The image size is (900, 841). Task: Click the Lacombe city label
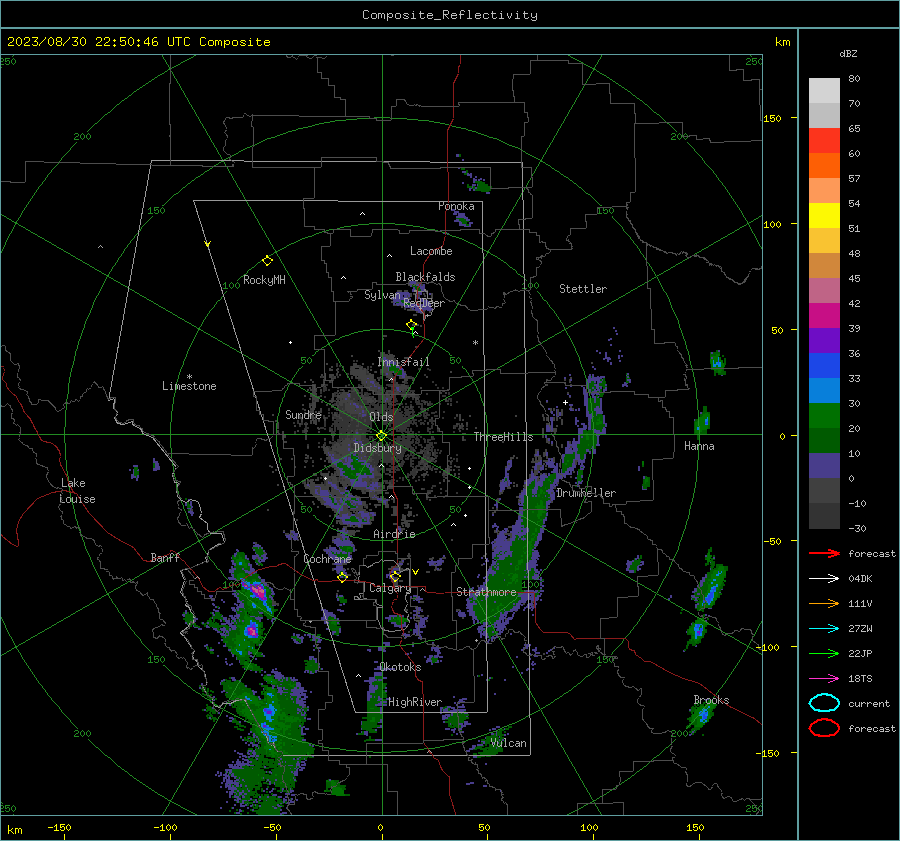431,251
